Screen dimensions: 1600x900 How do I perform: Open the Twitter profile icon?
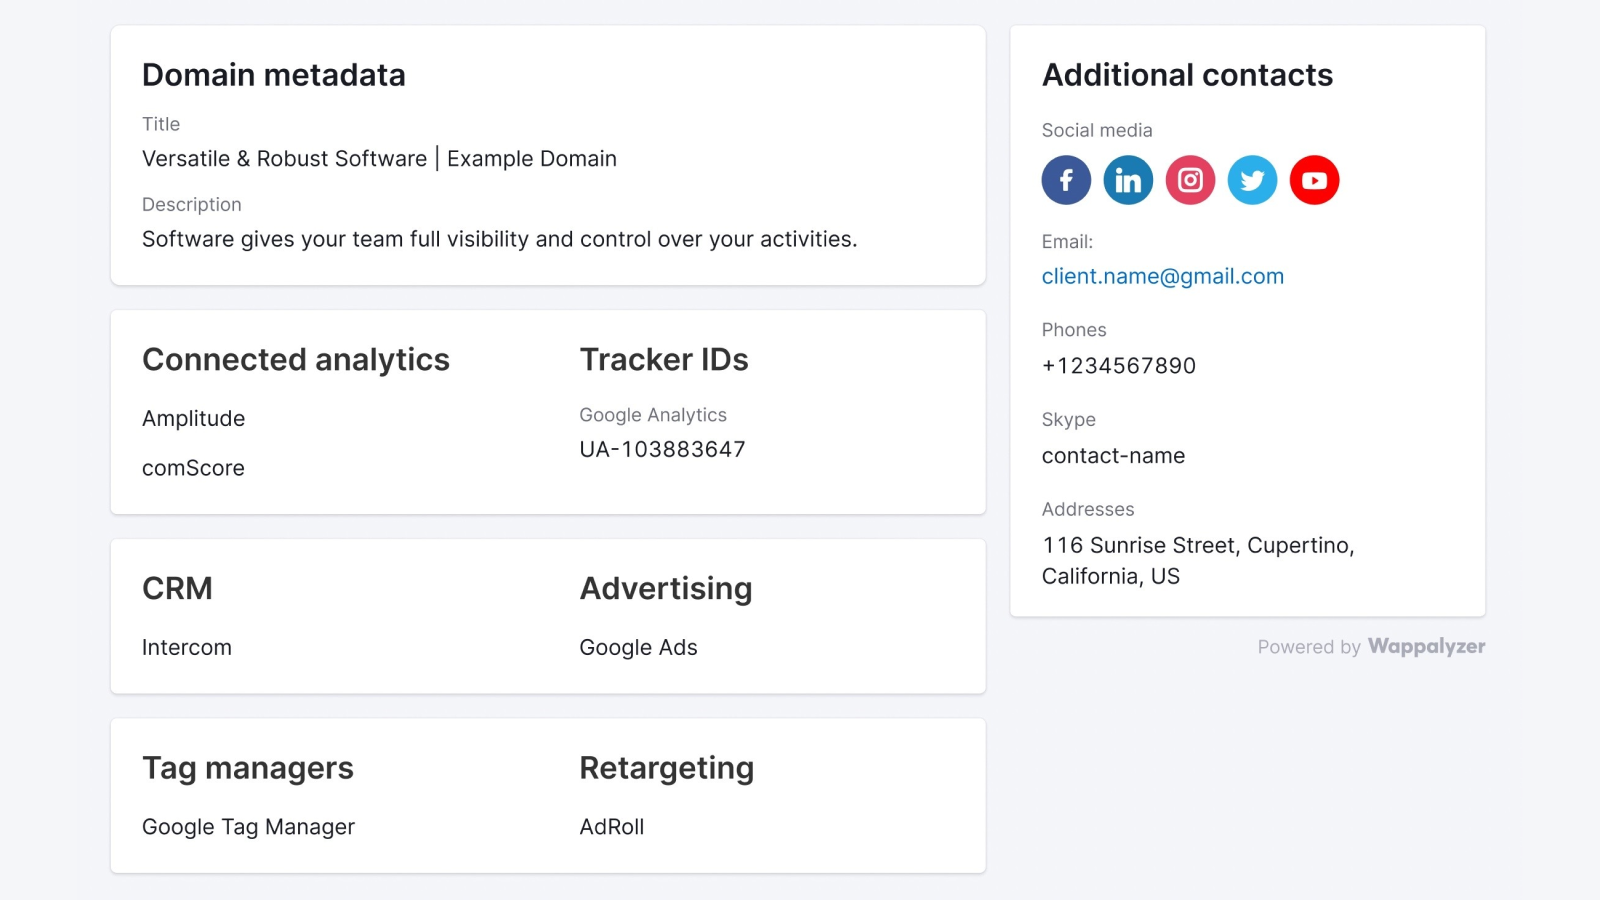[1252, 180]
